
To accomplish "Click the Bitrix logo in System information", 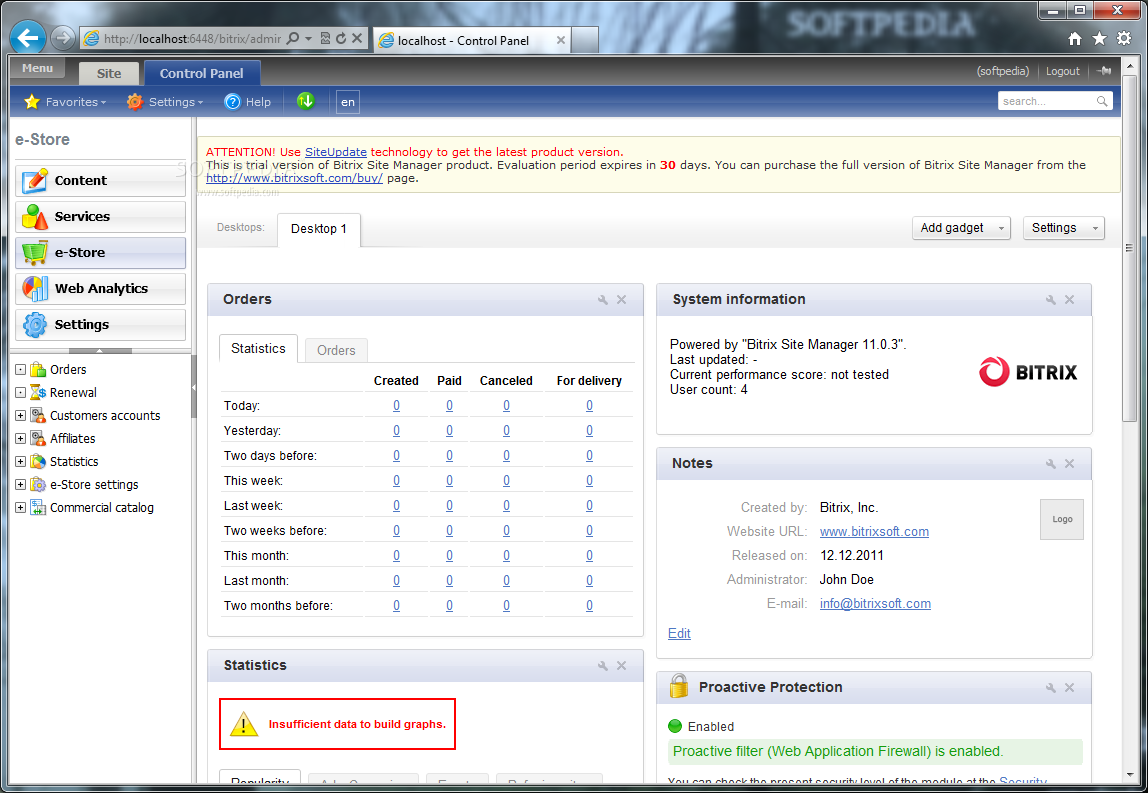I will [1028, 372].
